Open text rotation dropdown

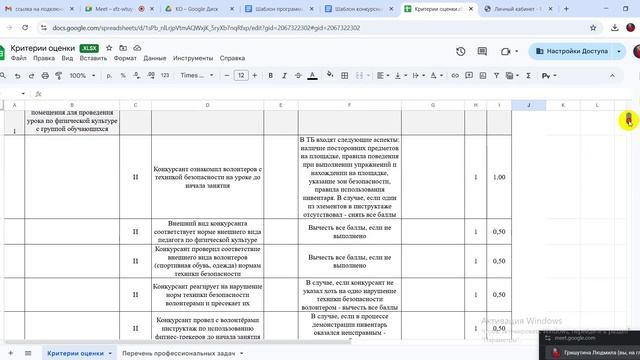coord(436,76)
